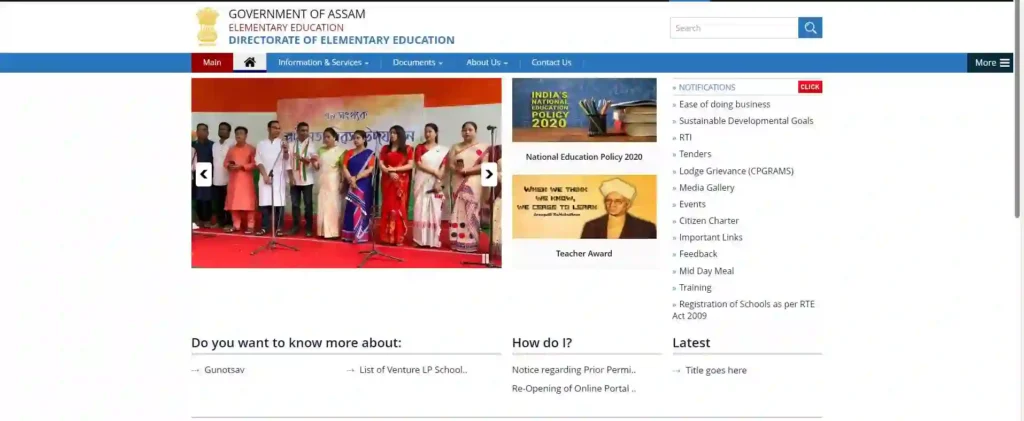Open the Contact Us menu item
Viewport: 1024px width, 421px height.
coord(551,62)
